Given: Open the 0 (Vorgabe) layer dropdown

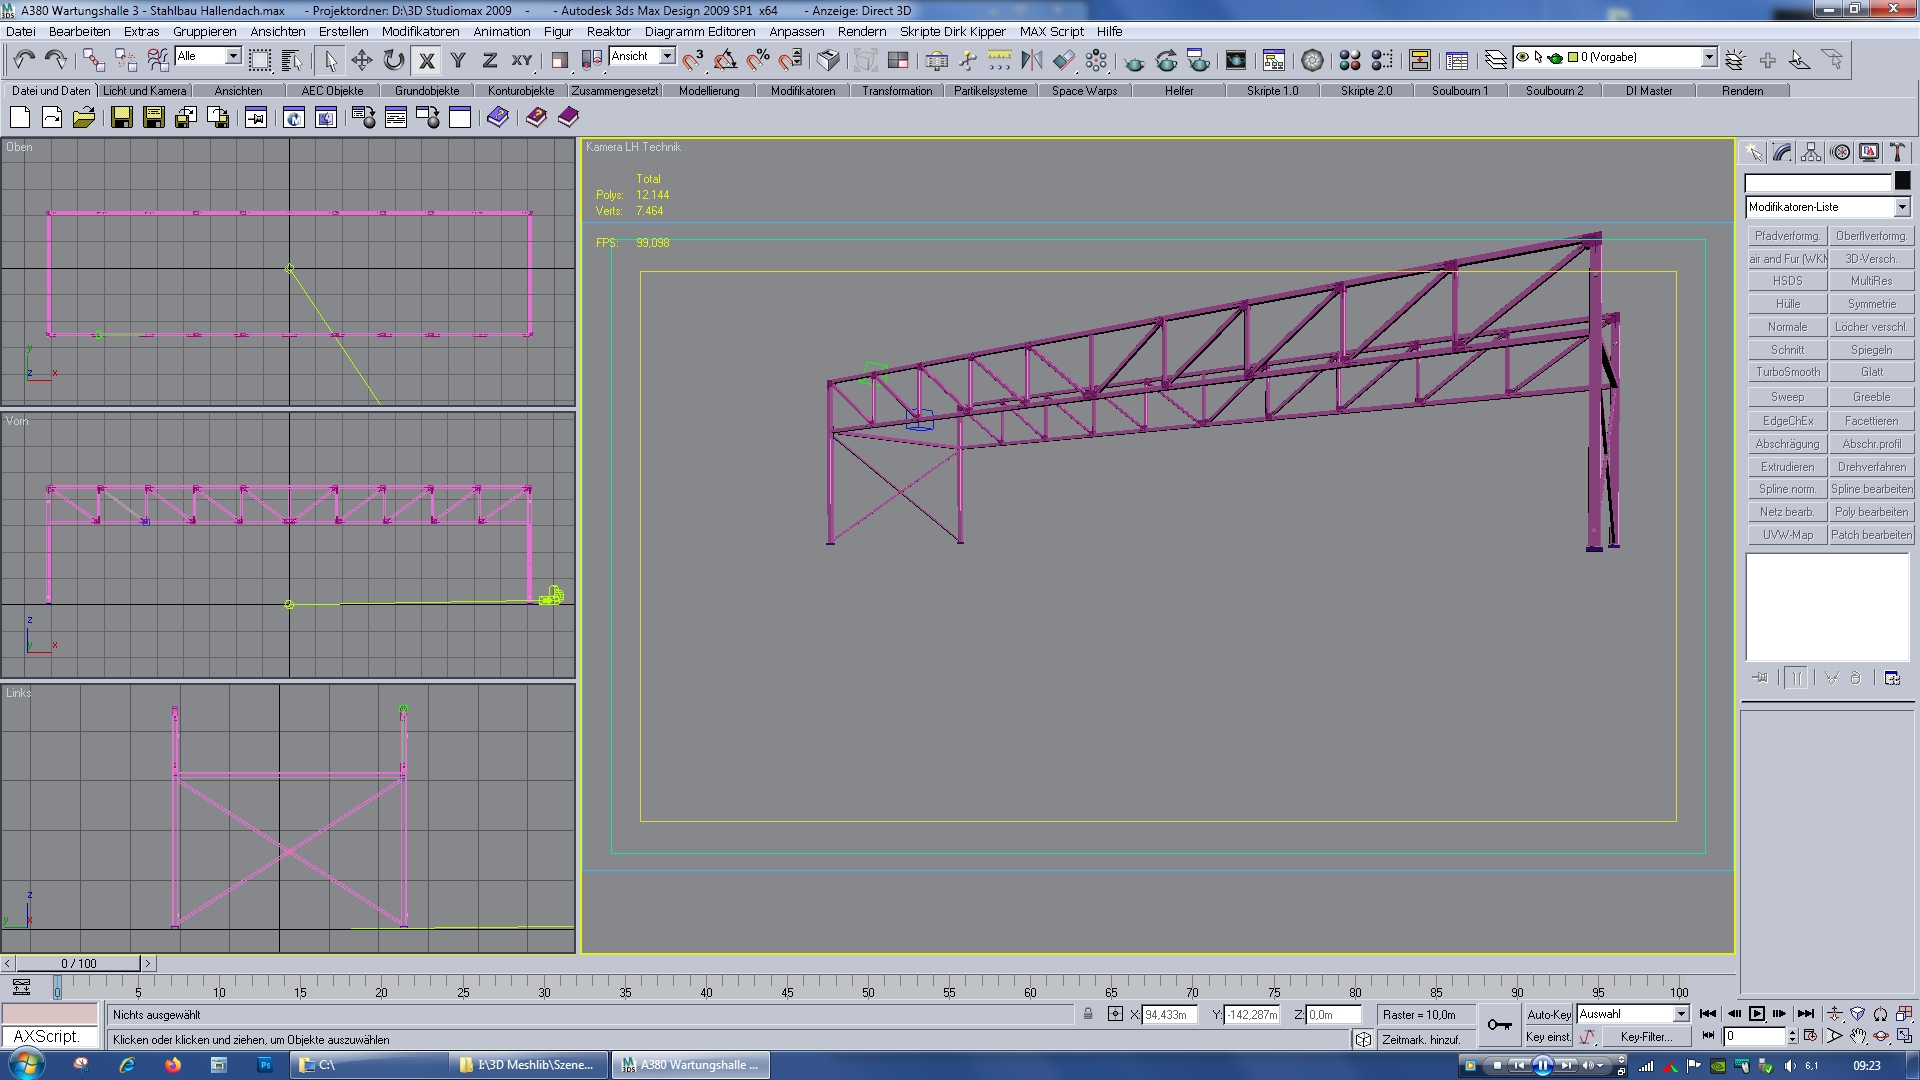Looking at the screenshot, I should click(1709, 58).
